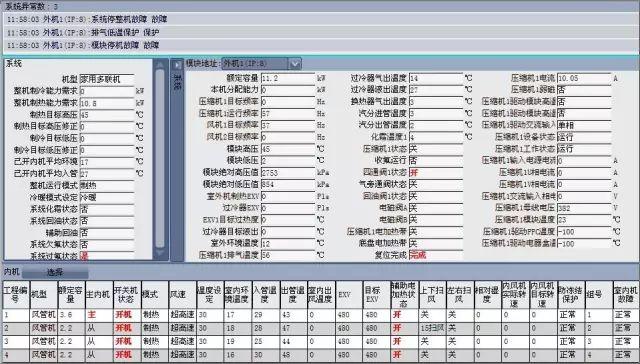
Task: Click the 压缩机1设备状态 field
Action: (584, 137)
